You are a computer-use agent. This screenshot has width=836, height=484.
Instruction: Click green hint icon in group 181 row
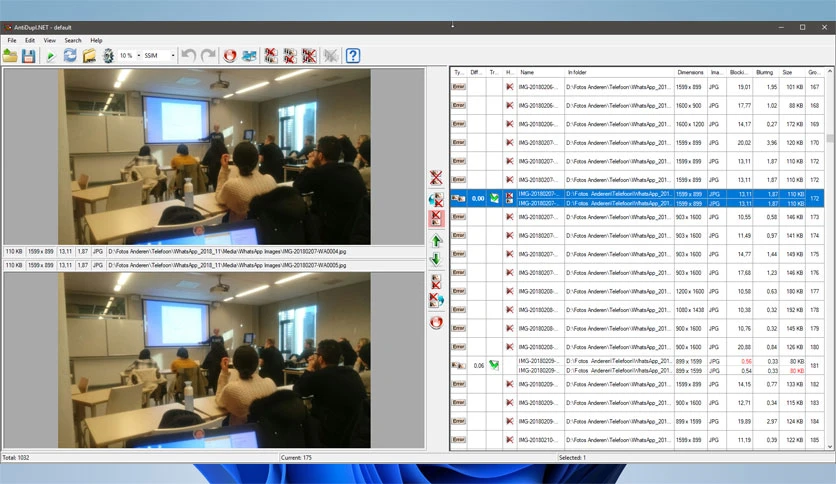494,365
